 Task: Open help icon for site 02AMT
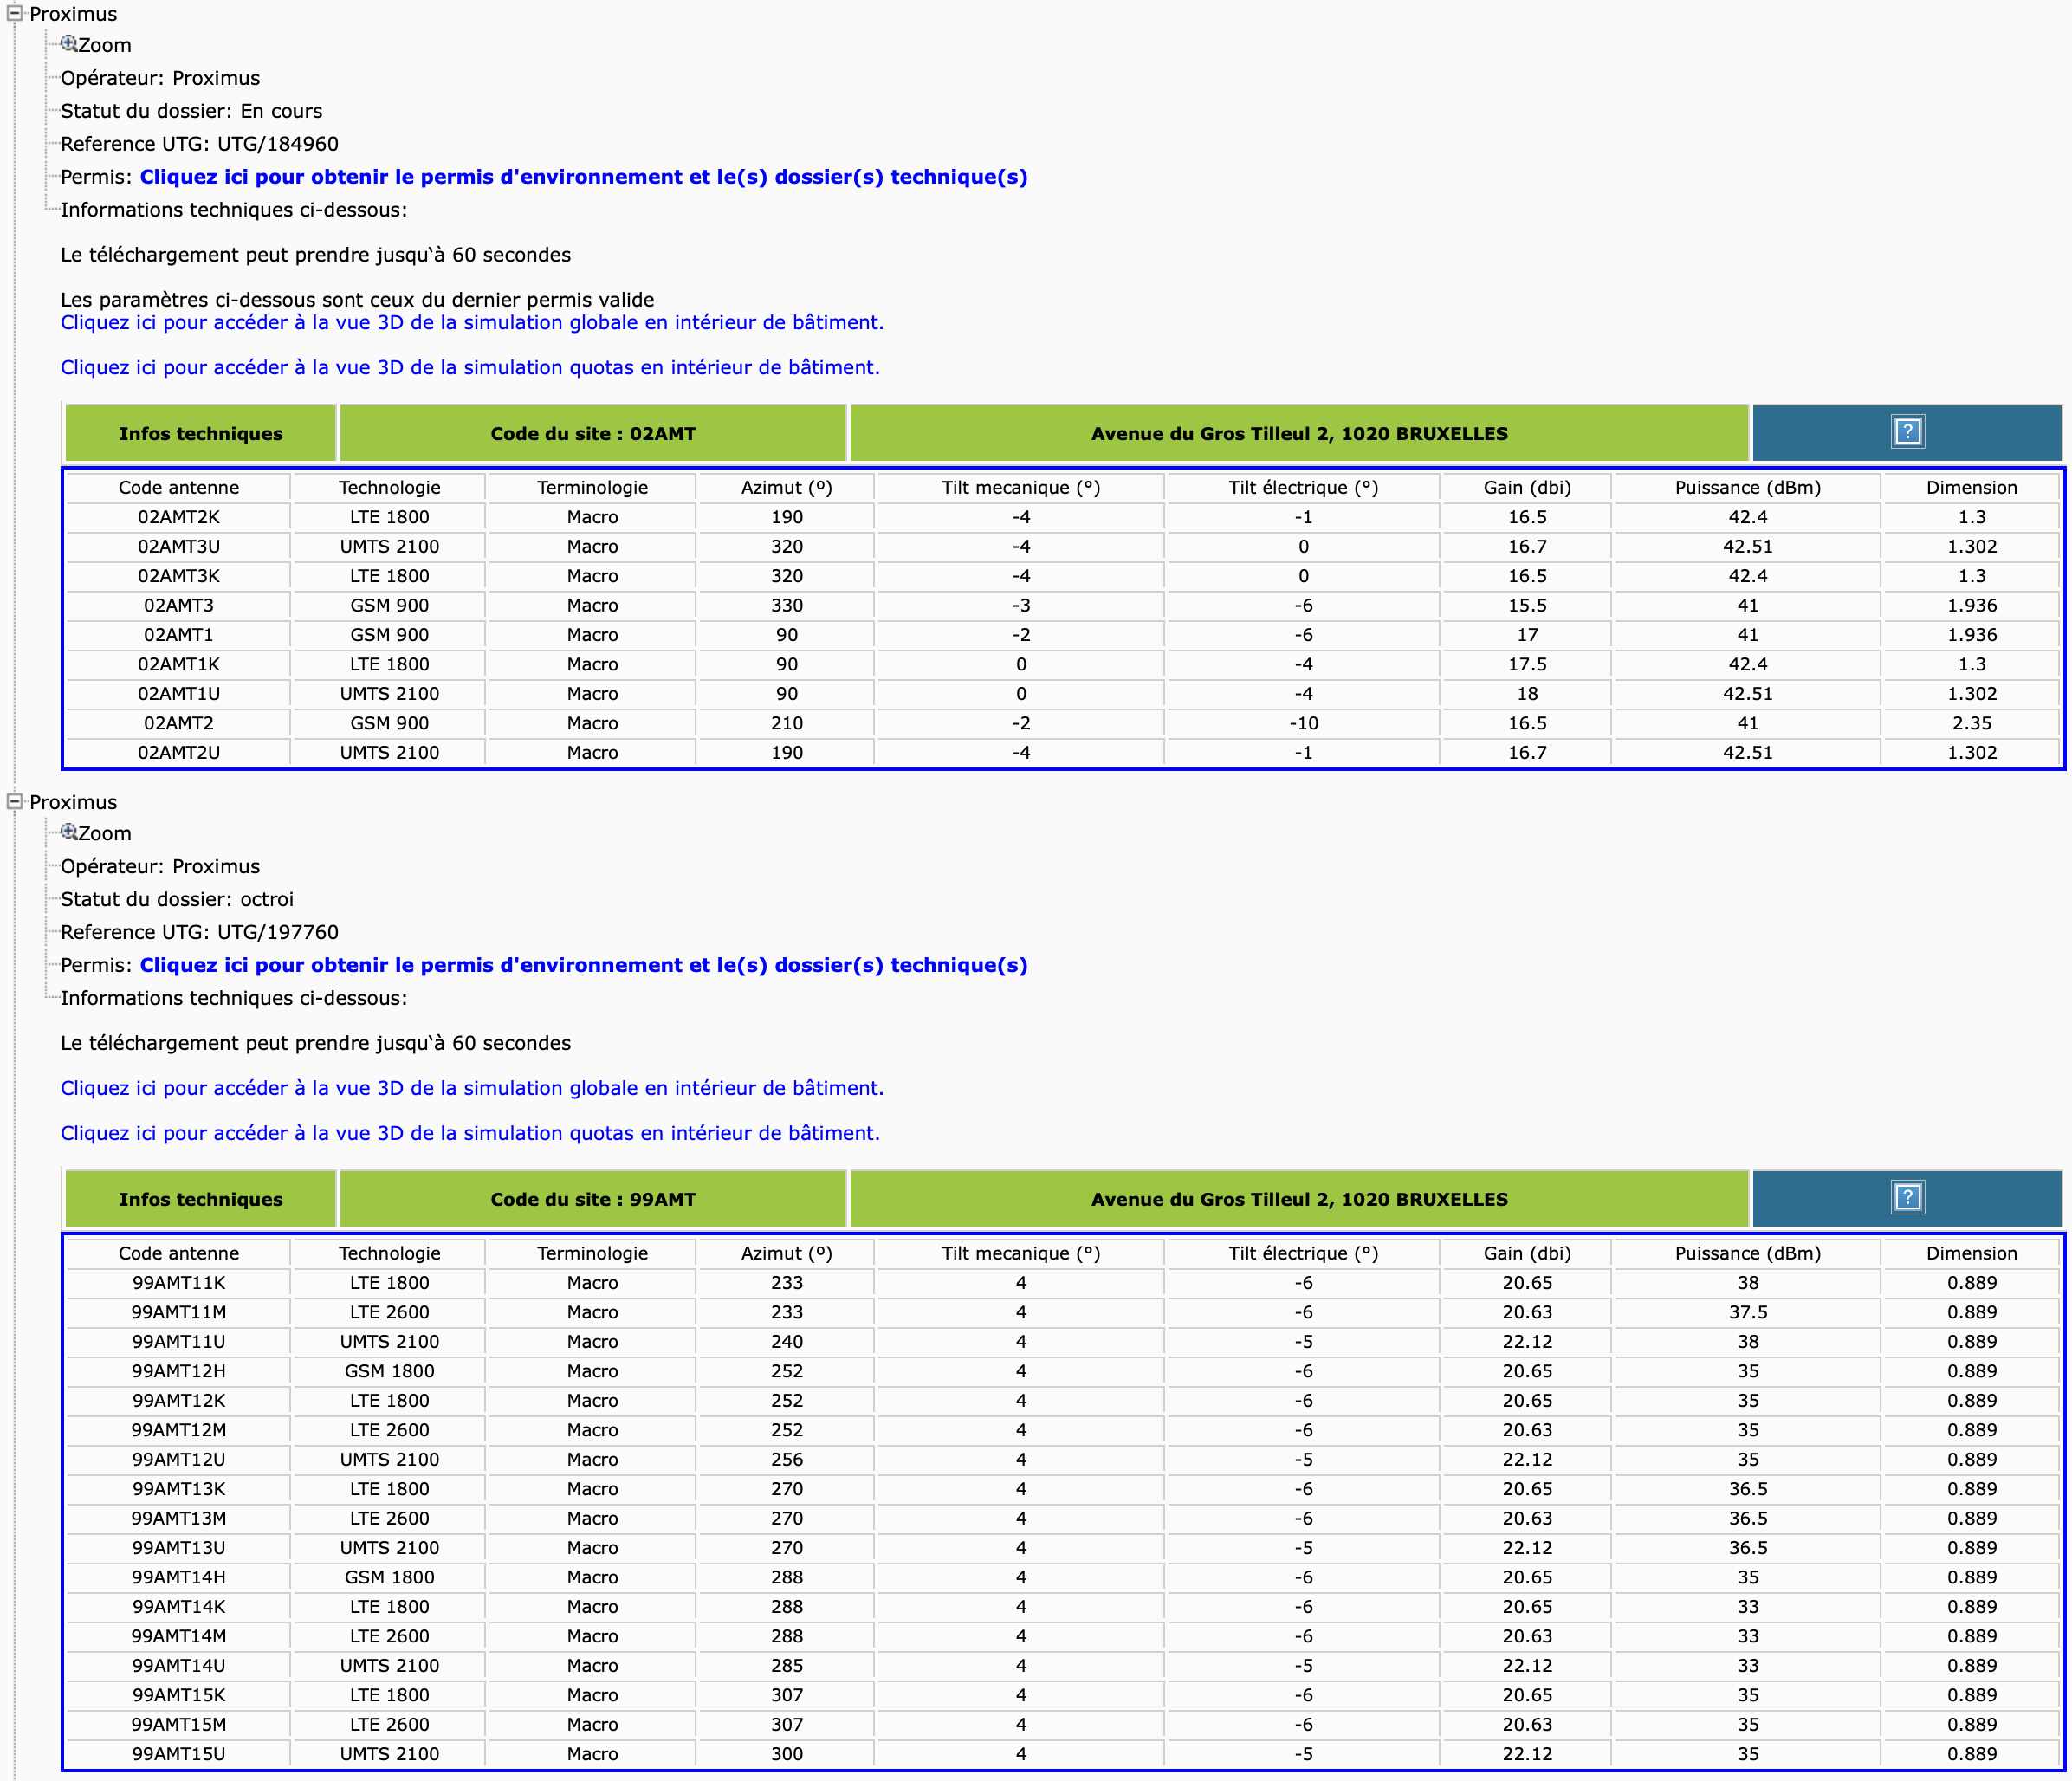click(1907, 432)
